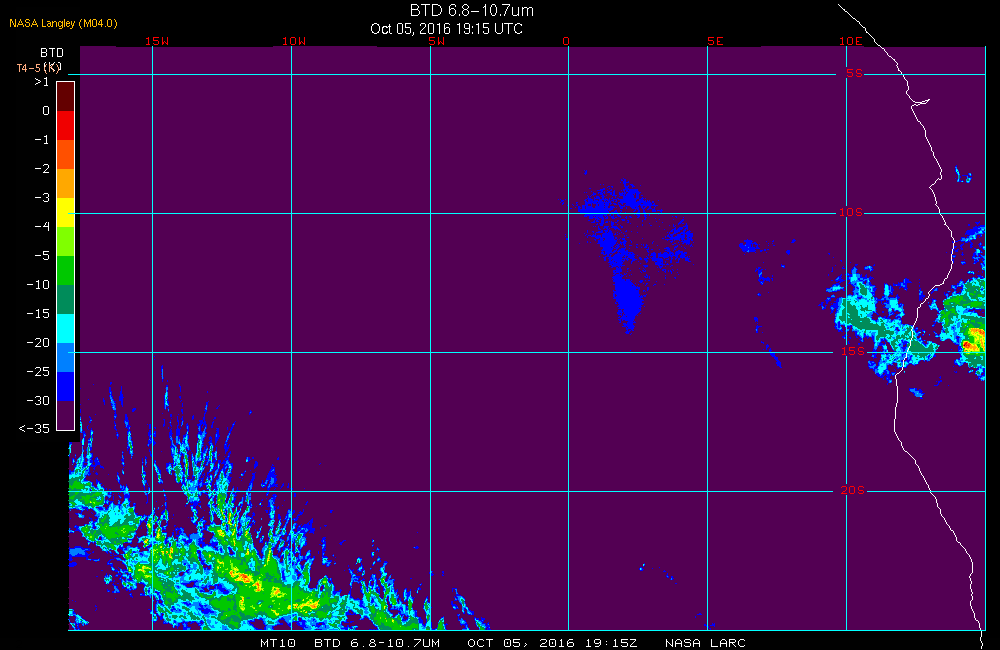
Task: Click the '15W' longitude label
Action: (x=157, y=41)
